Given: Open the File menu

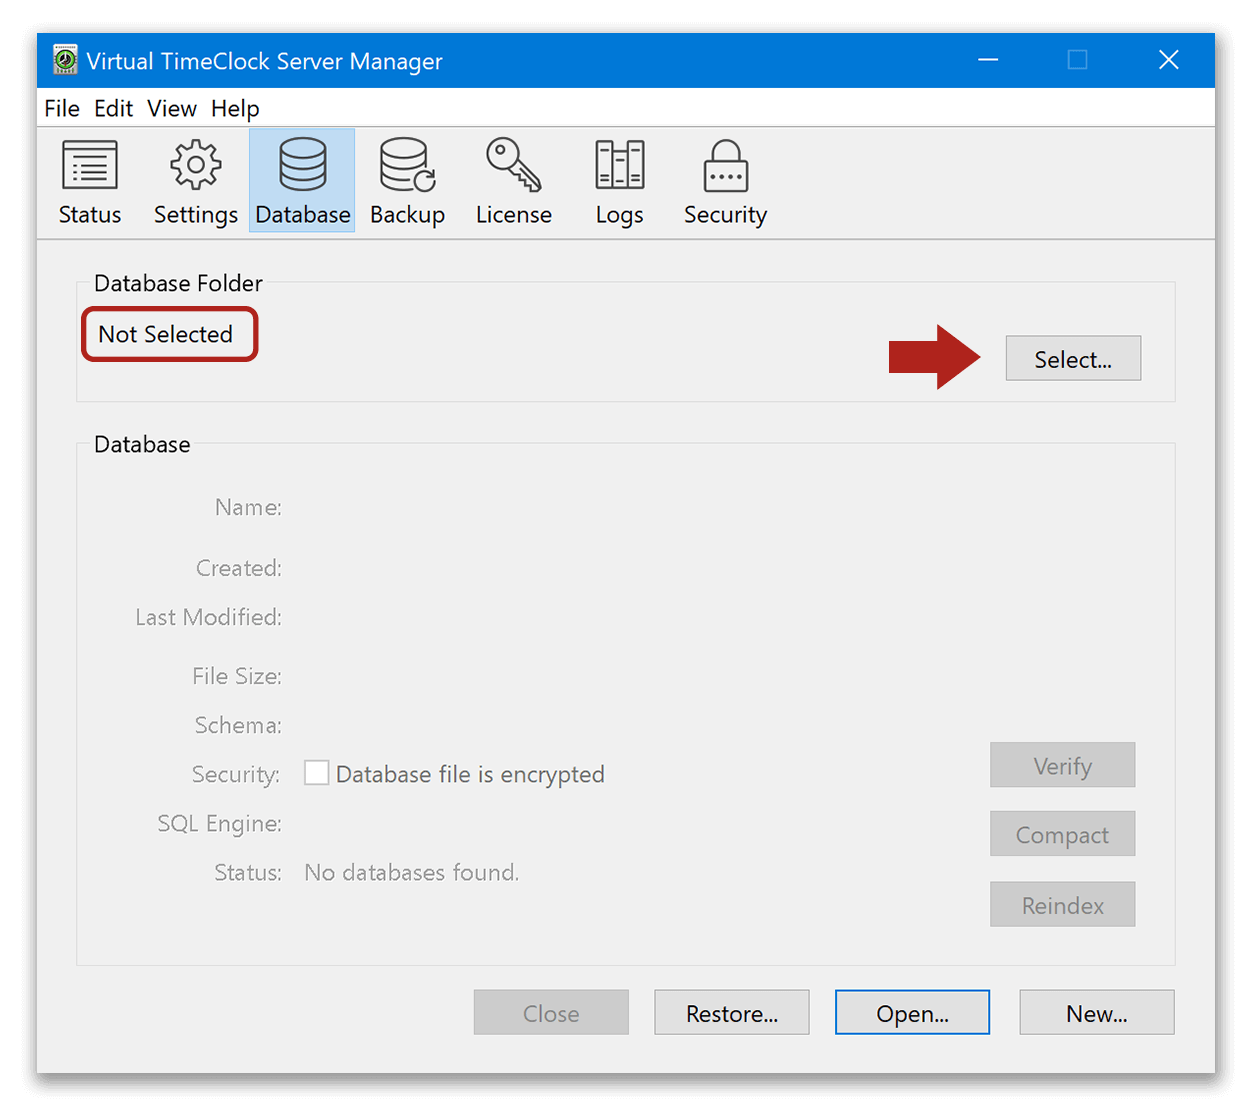Looking at the screenshot, I should [62, 108].
